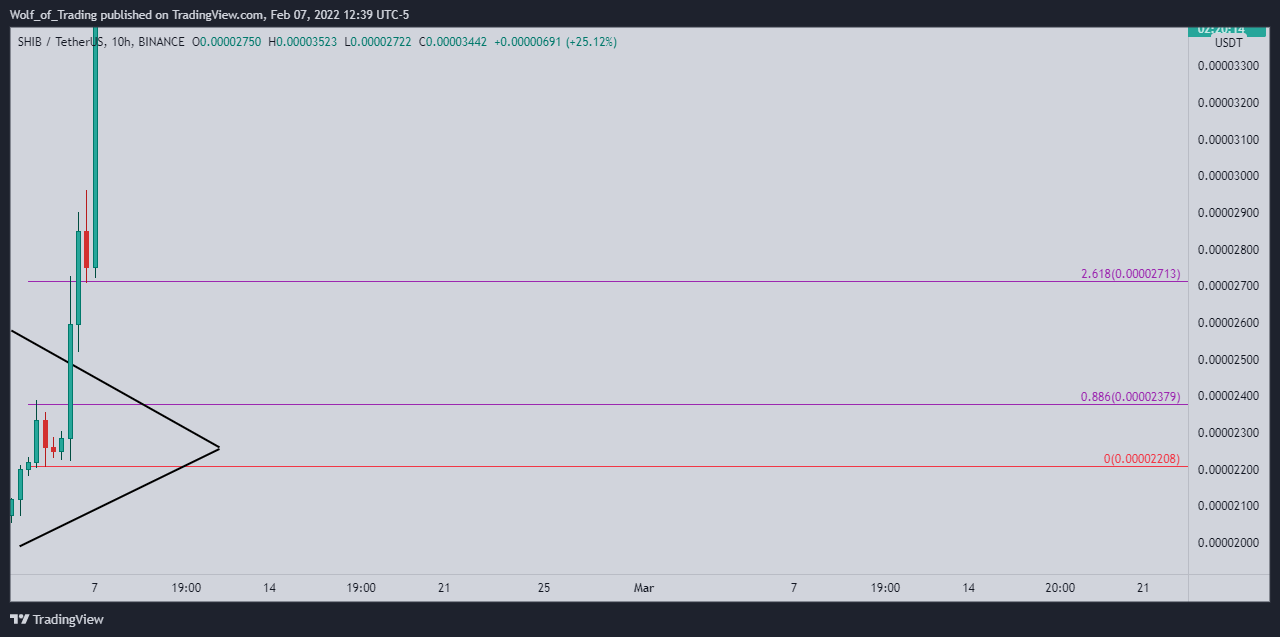
Task: Select the 2.618(0.00002713) Fibonacci label
Action: pyautogui.click(x=1131, y=274)
